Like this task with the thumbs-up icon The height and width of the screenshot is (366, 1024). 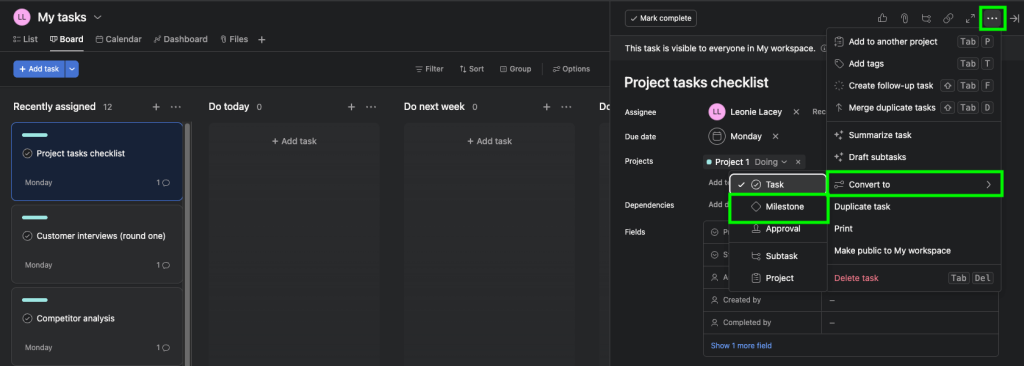coord(882,18)
